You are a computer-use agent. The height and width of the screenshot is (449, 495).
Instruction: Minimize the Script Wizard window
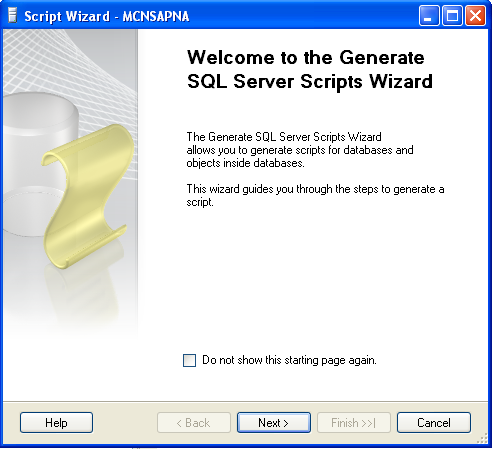[429, 15]
